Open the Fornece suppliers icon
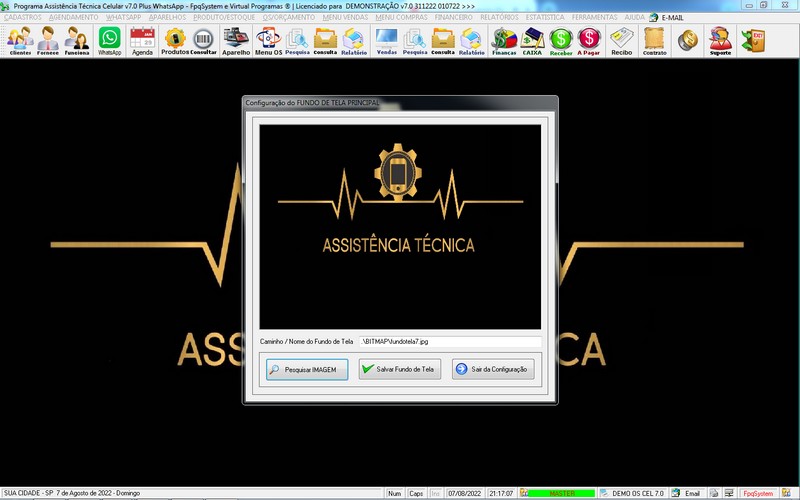The image size is (800, 500). click(48, 41)
